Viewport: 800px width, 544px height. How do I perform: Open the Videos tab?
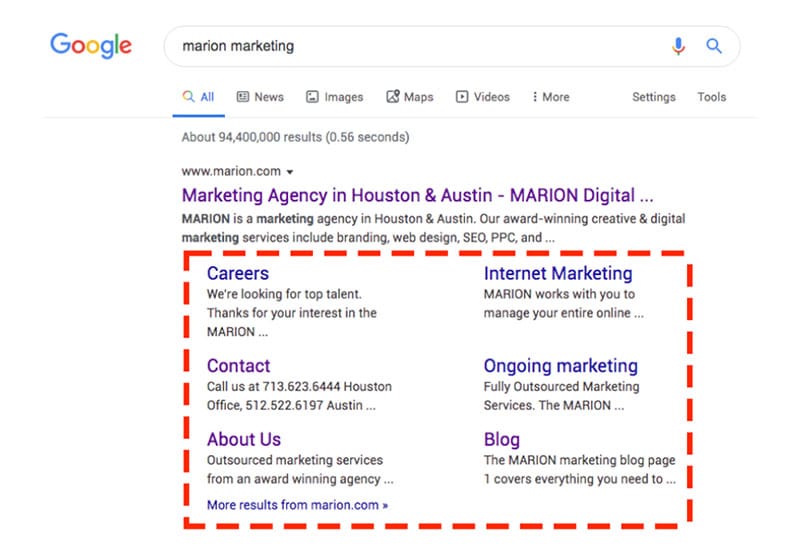[x=483, y=97]
